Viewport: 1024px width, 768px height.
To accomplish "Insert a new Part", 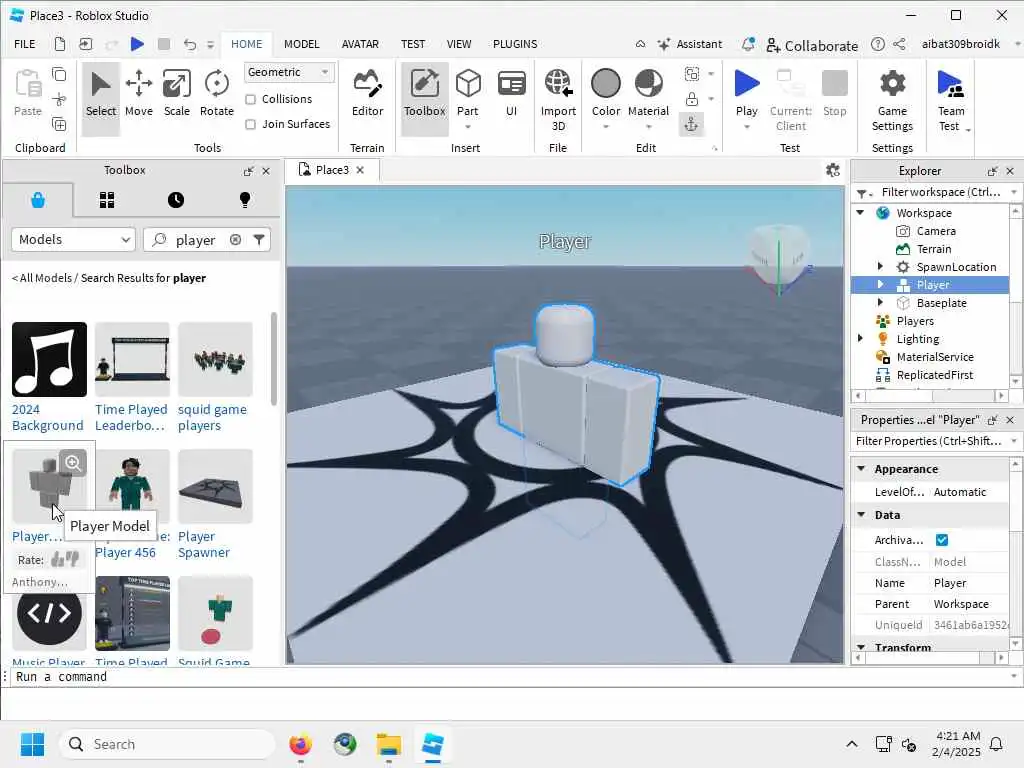I will click(x=468, y=93).
